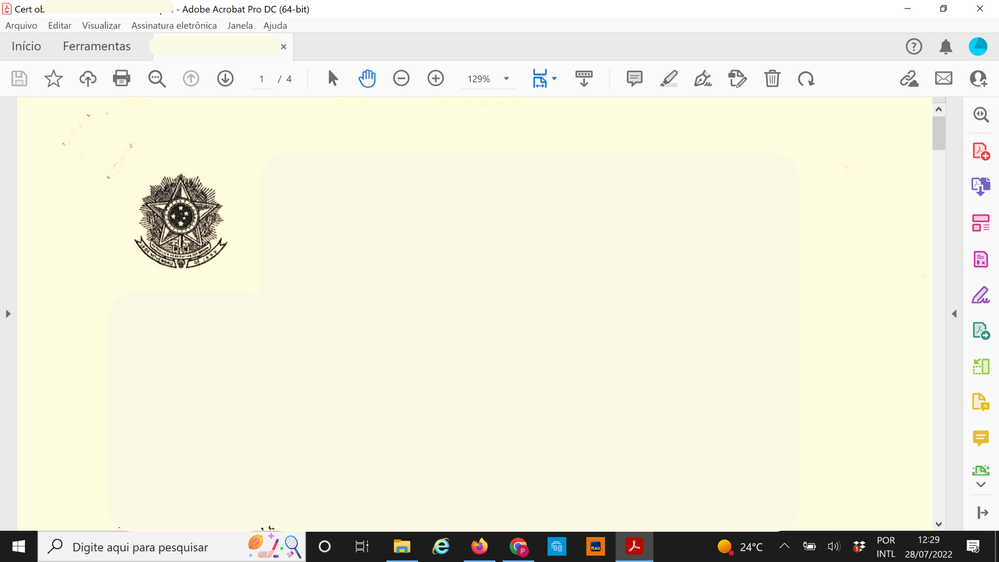The height and width of the screenshot is (562, 999).
Task: Open File Explorer from the taskbar
Action: coord(401,547)
